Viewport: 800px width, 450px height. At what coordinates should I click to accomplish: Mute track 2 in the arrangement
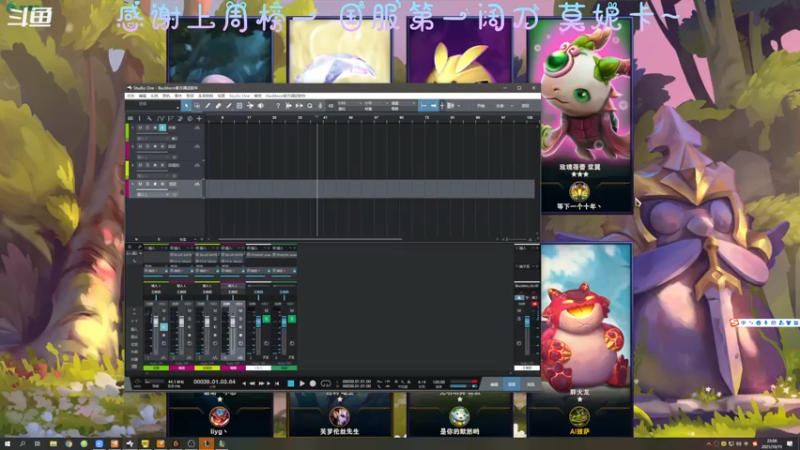click(x=140, y=146)
